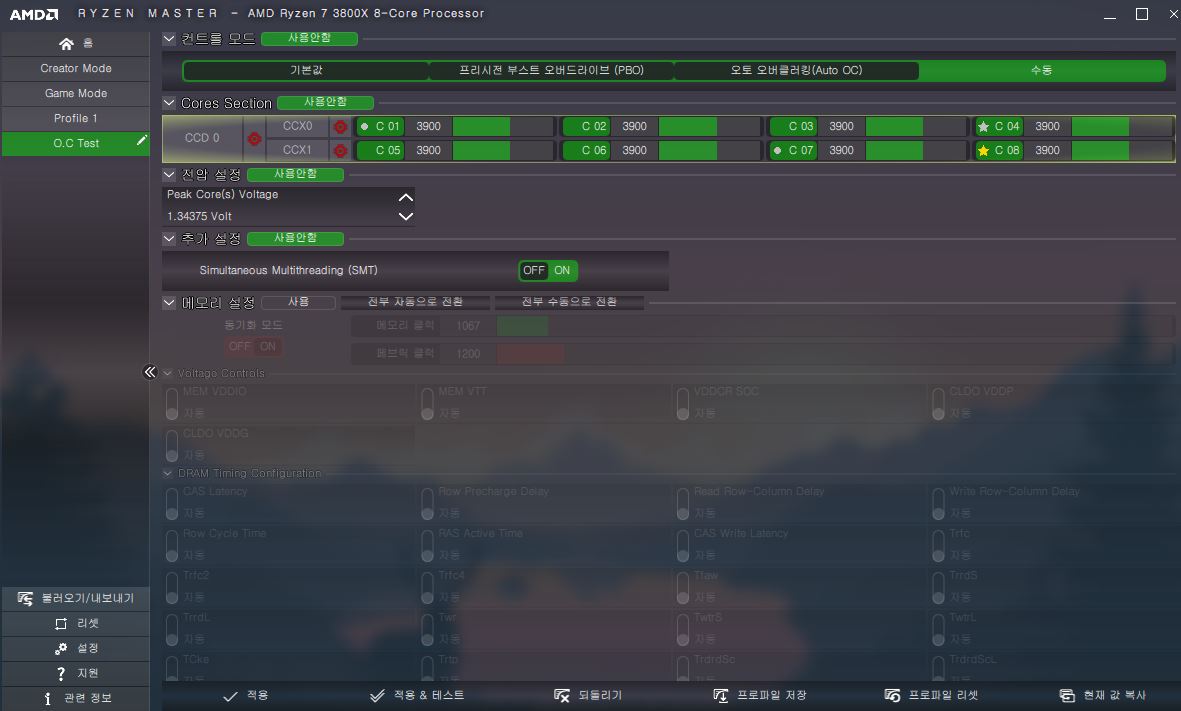This screenshot has width=1181, height=711.
Task: Toggle the sync mode (동기화 모드) OFF/ON switch
Action: (253, 346)
